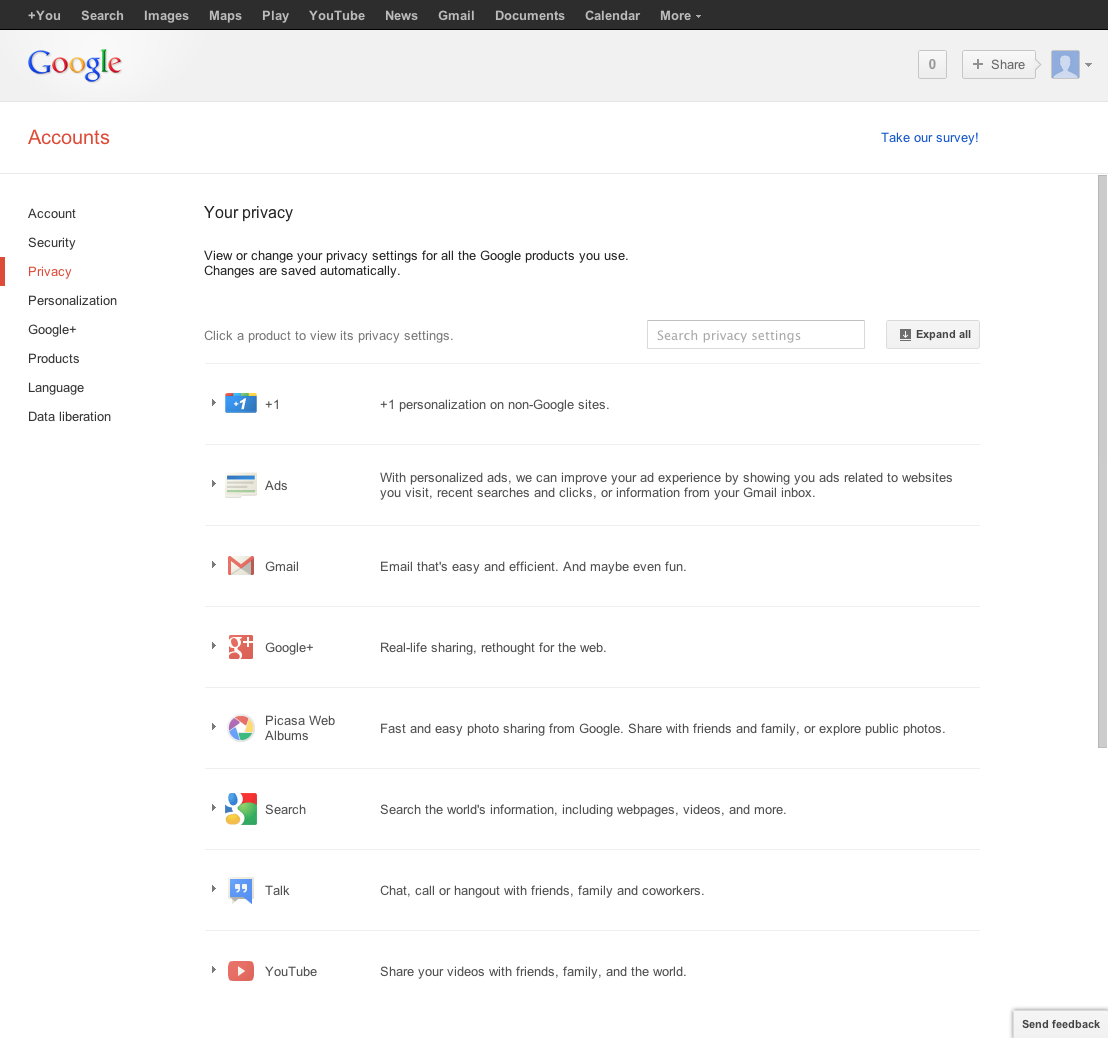
Task: Click the Talk chat bubble icon
Action: pyautogui.click(x=240, y=890)
